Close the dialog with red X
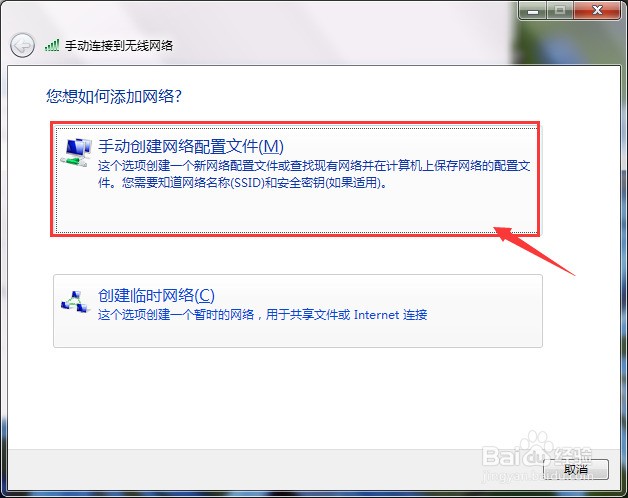The height and width of the screenshot is (498, 628). [597, 11]
